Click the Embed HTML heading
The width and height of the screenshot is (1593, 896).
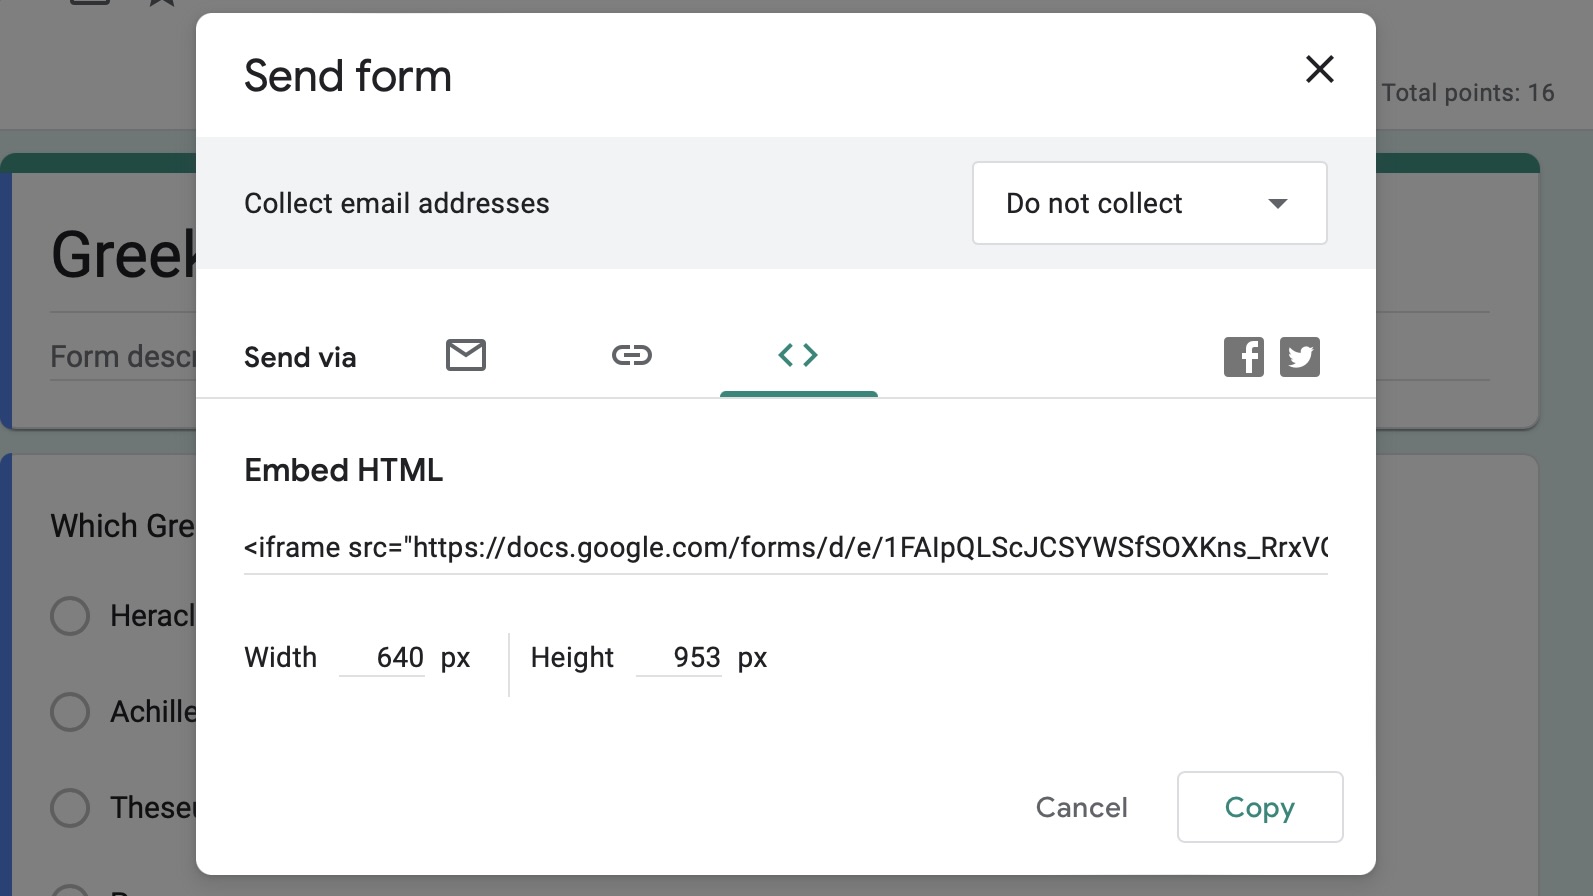[343, 470]
